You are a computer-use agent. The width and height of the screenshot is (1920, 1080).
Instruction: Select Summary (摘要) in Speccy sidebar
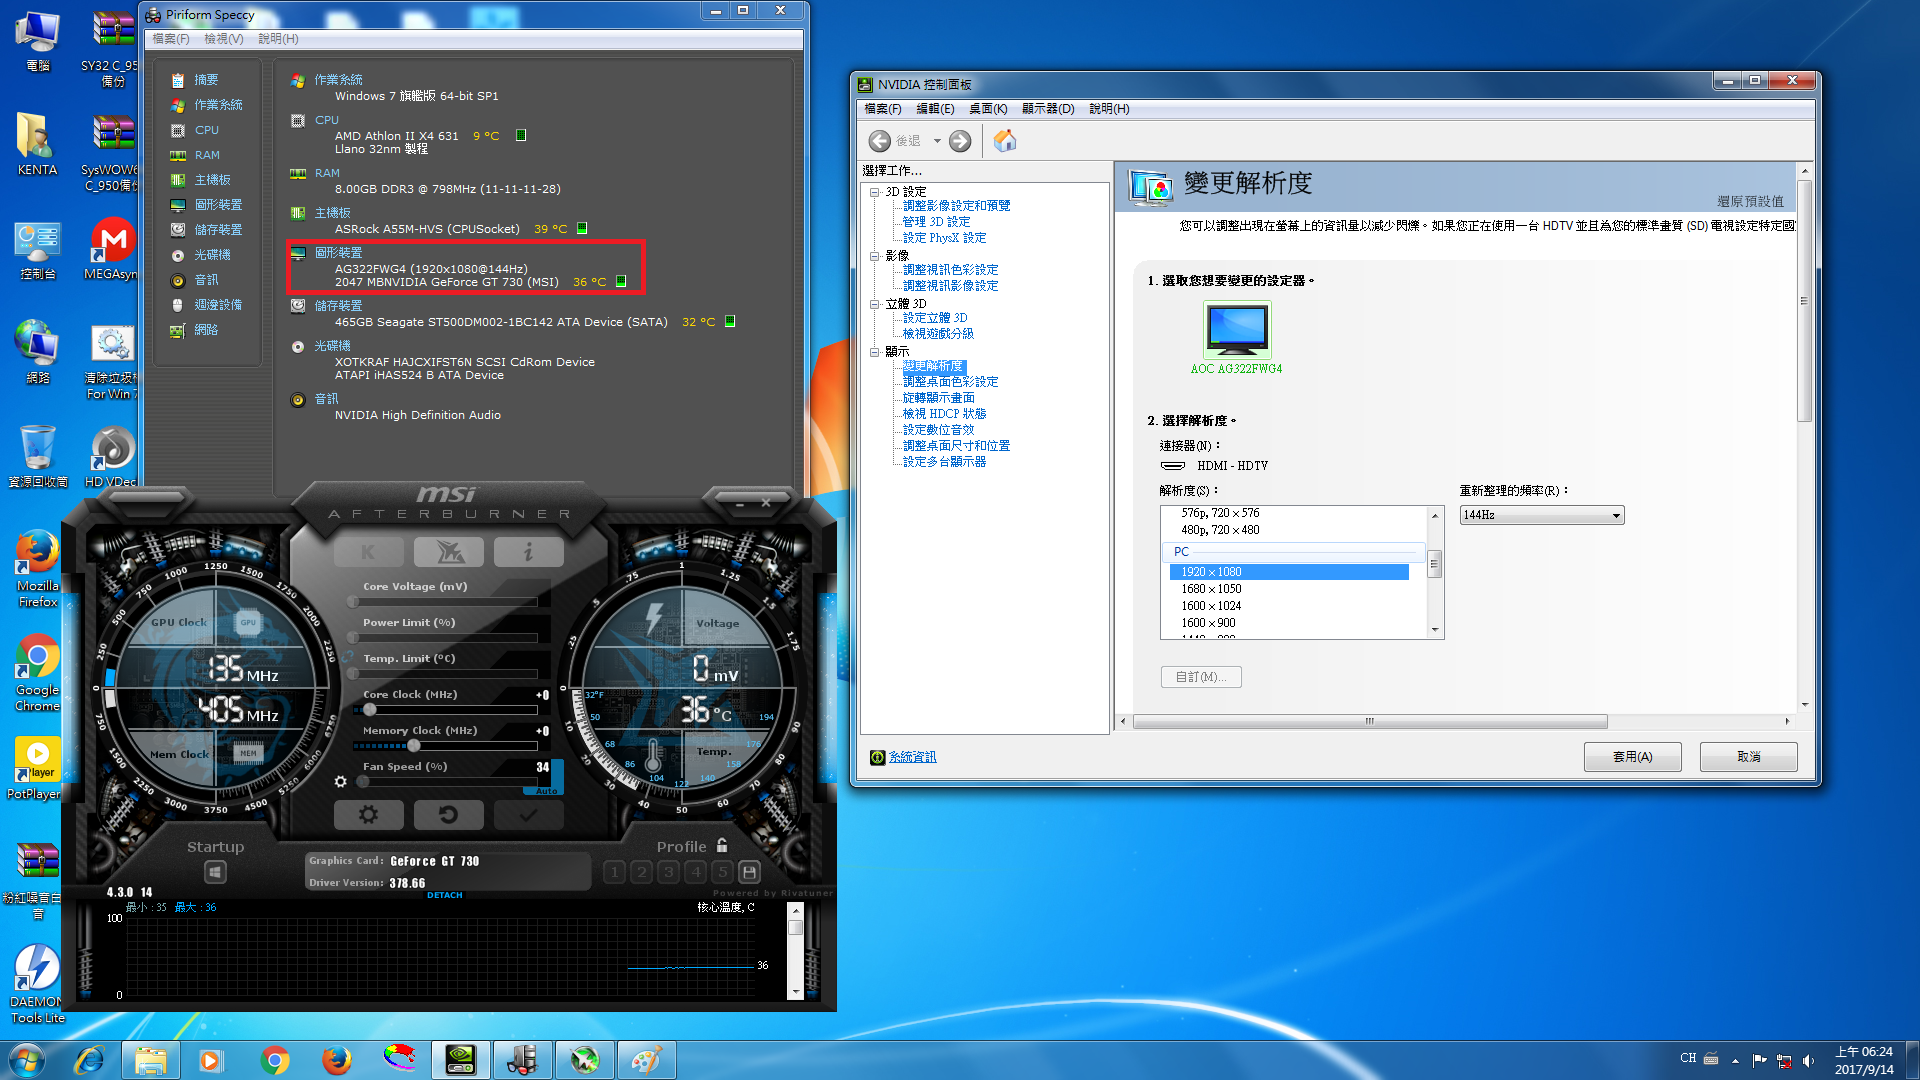206,80
